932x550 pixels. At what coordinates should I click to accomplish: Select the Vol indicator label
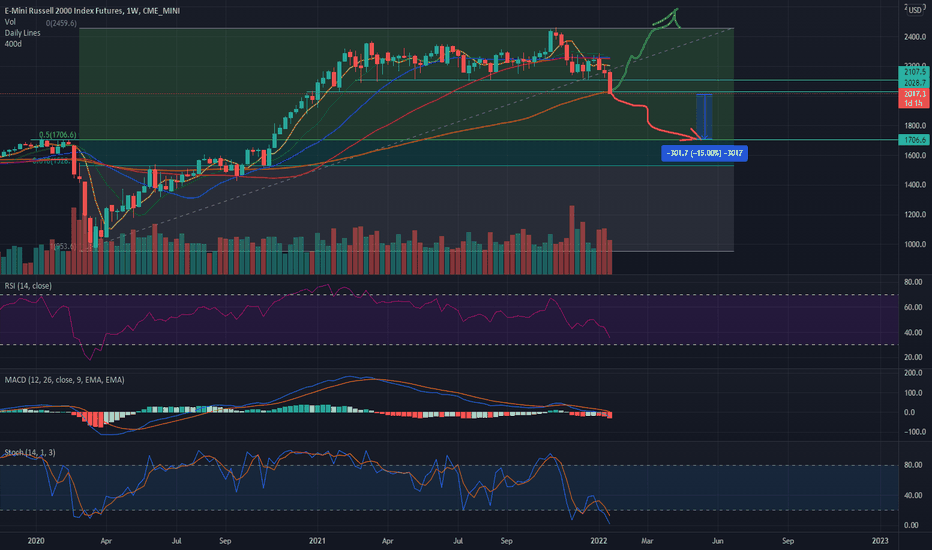[x=10, y=22]
